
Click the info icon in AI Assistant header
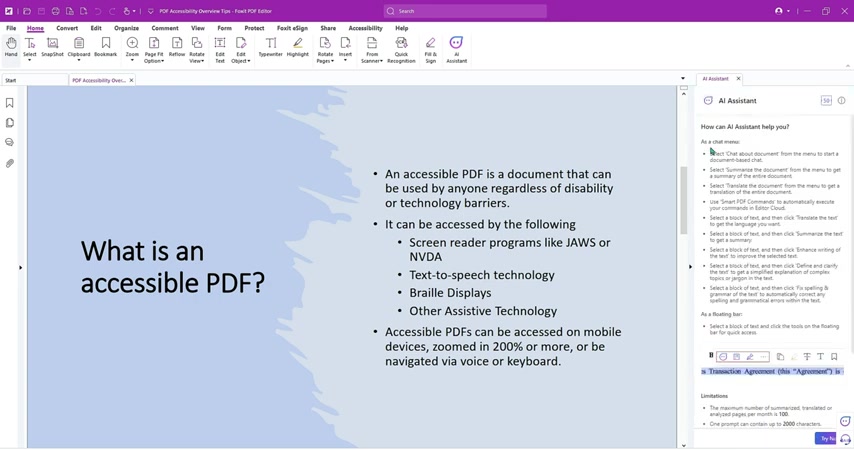(841, 100)
